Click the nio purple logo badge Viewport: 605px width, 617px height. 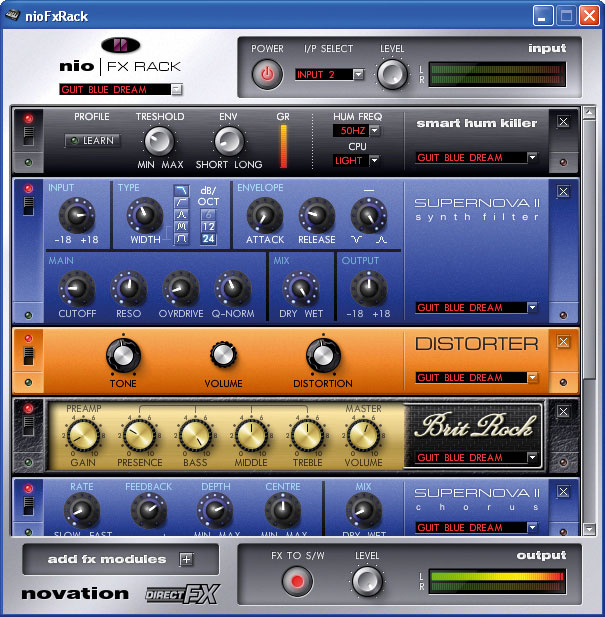point(121,45)
